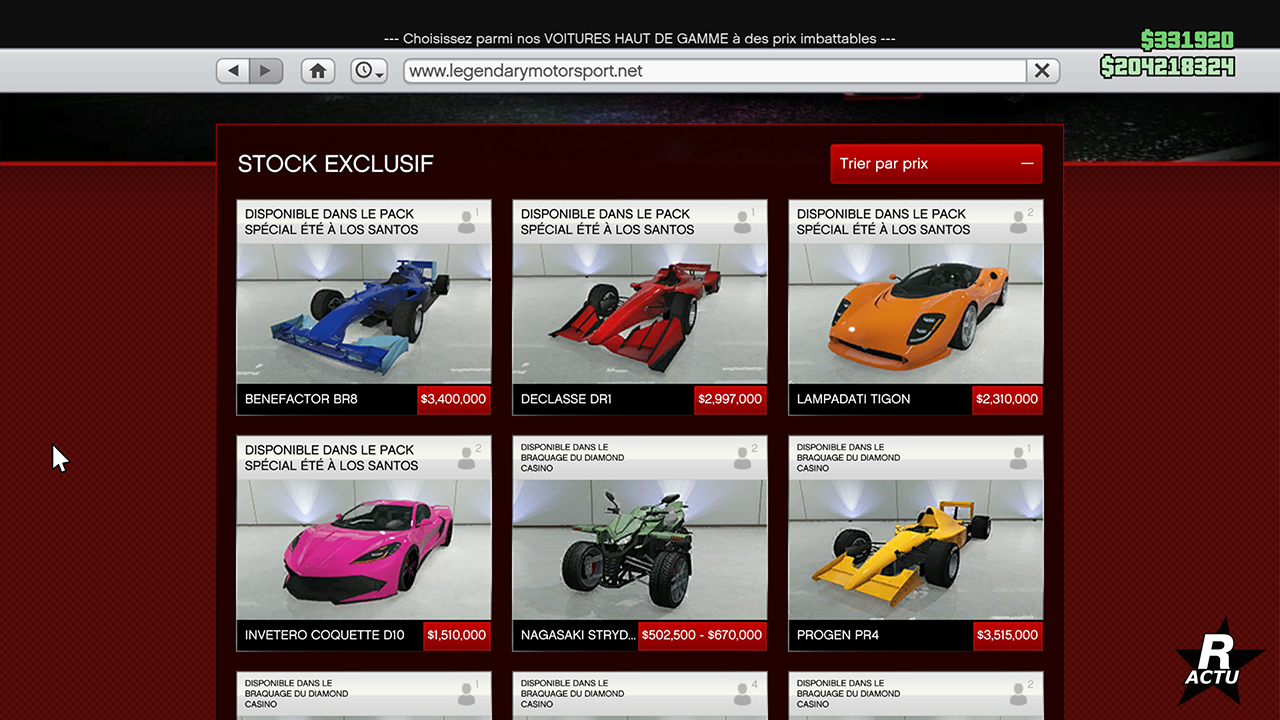This screenshot has height=720, width=1280.
Task: Click the seat icon on Coquette D10 card
Action: click(x=467, y=458)
